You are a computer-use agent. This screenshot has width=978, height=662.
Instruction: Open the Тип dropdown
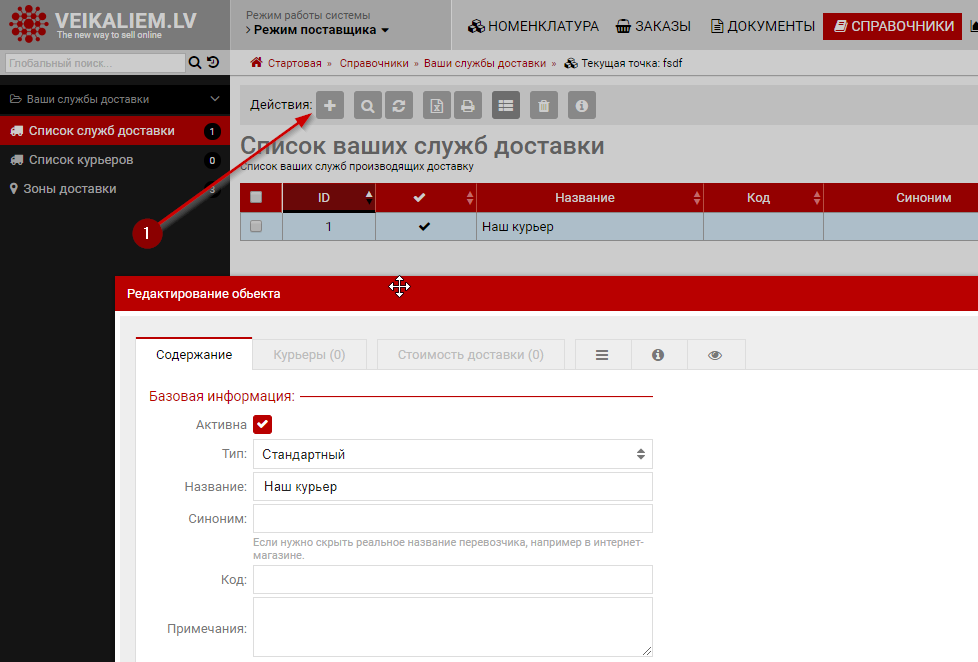[x=452, y=454]
